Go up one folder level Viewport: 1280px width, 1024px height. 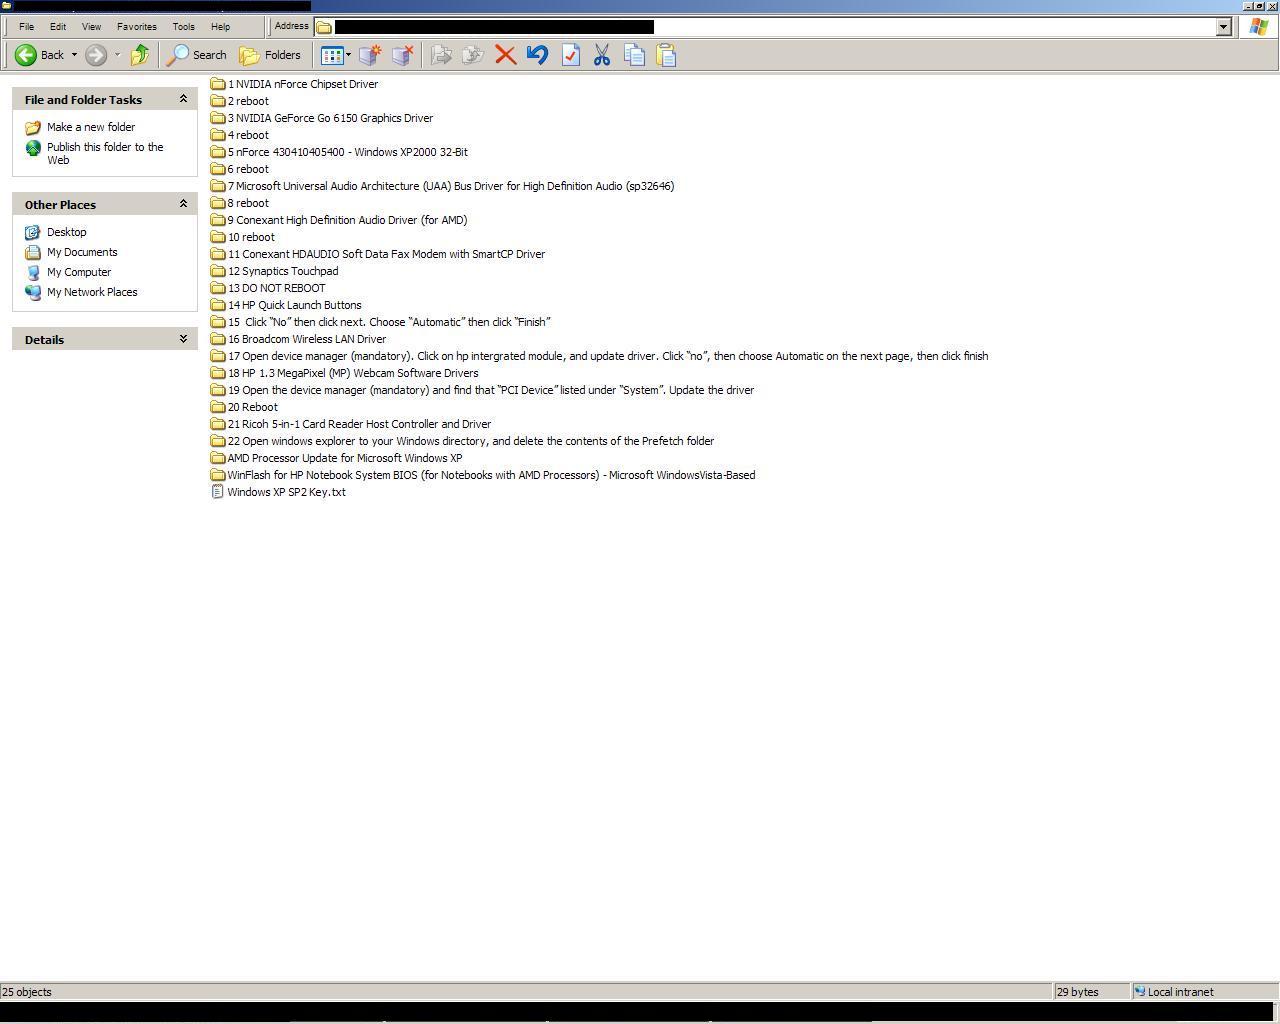140,55
